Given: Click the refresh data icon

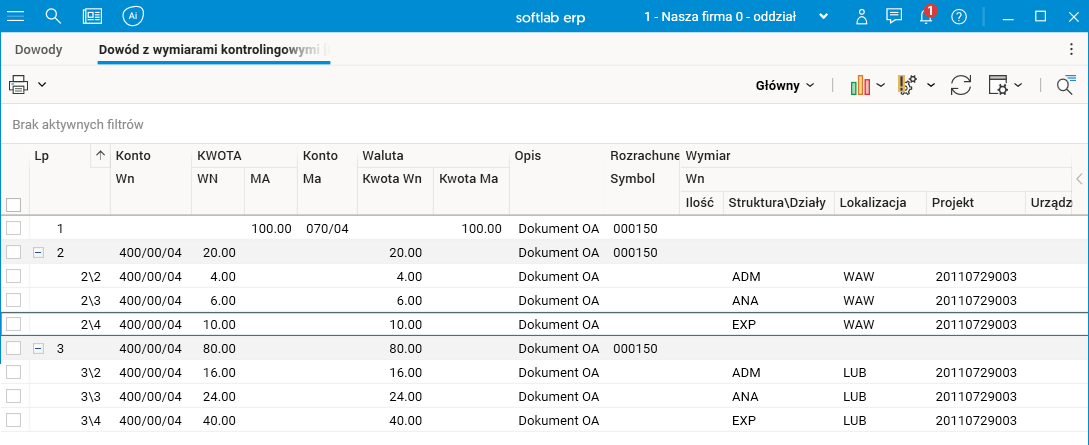Looking at the screenshot, I should tap(961, 86).
